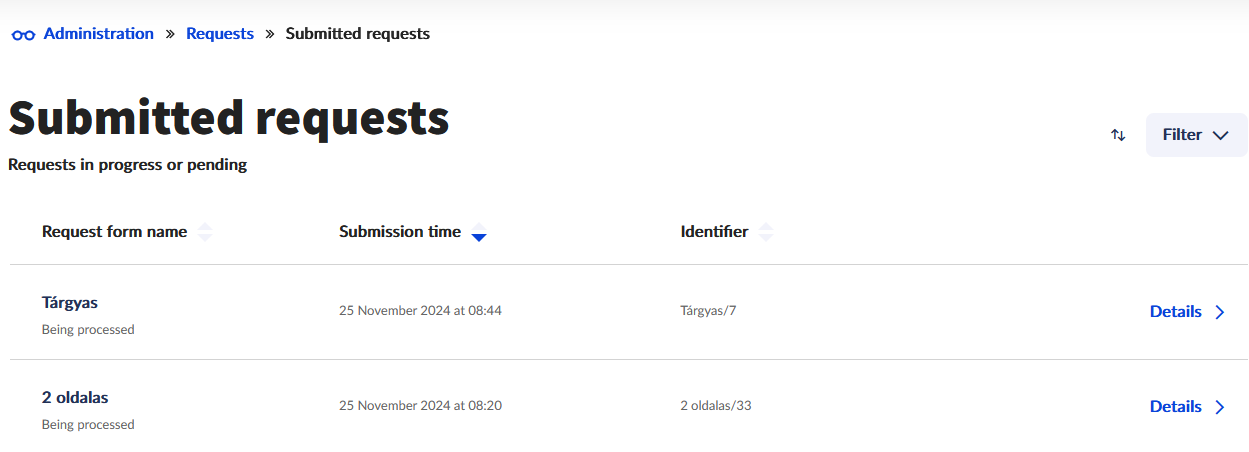
Task: Click the chevron arrow on the Tárgyas row
Action: (1220, 312)
